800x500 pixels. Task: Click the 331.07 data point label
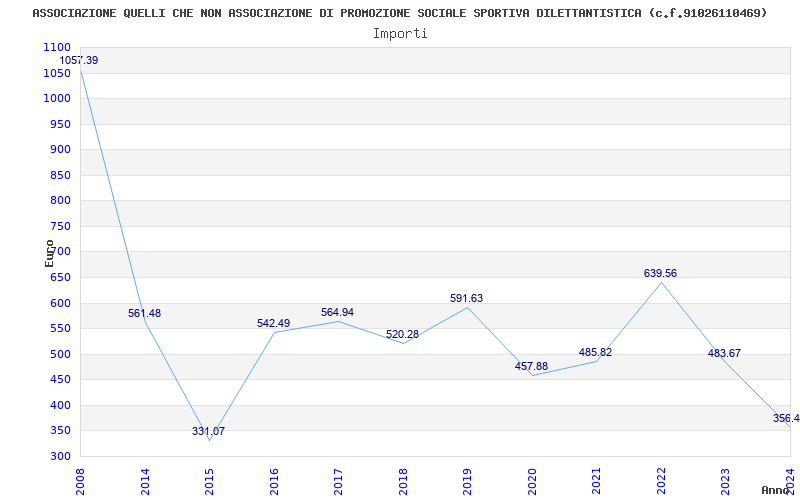[208, 431]
